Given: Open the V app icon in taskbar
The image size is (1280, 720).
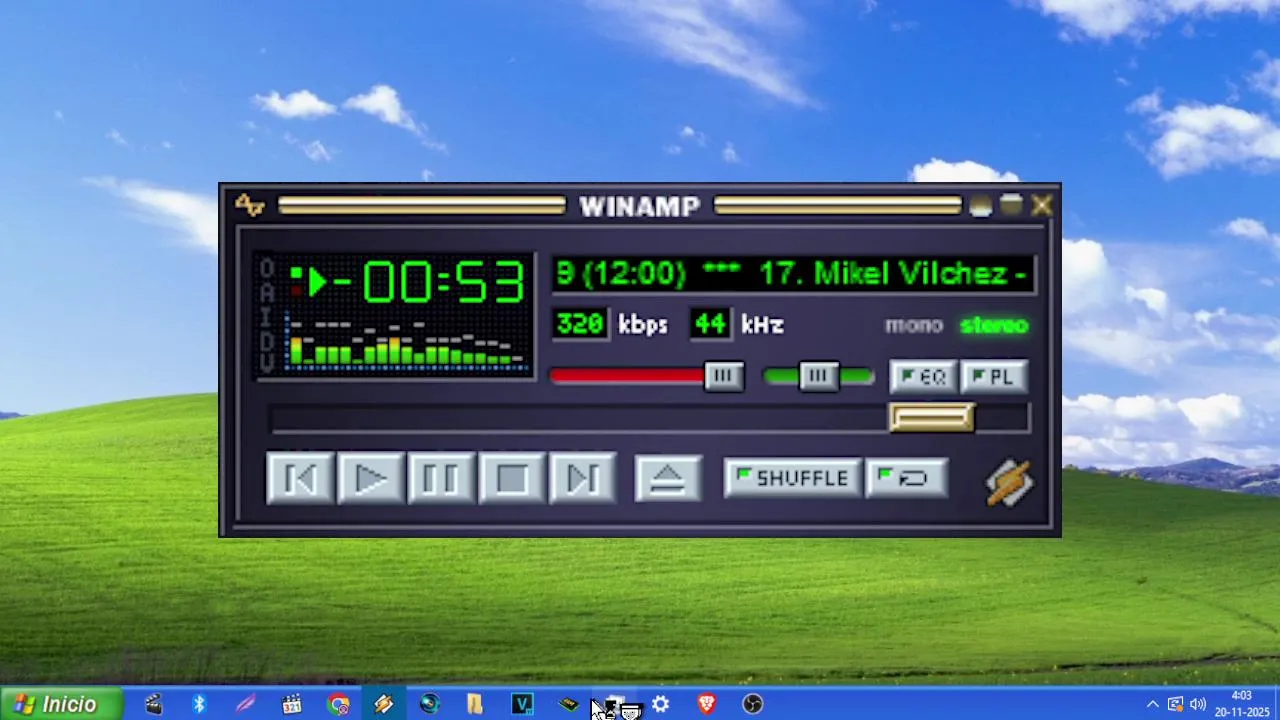Looking at the screenshot, I should pyautogui.click(x=522, y=704).
